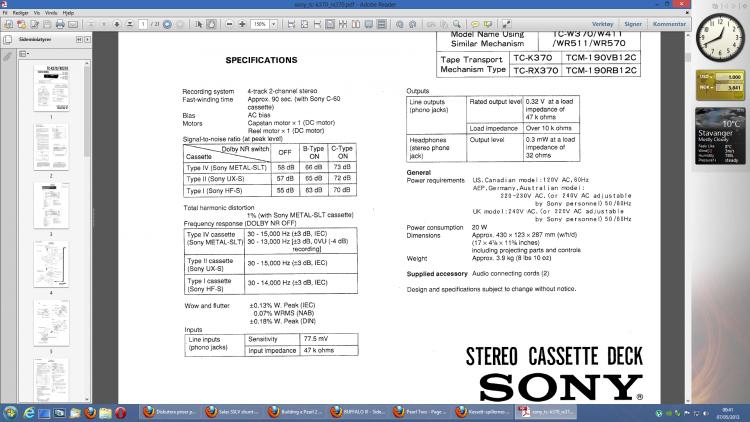Open the zoom percentage dropdown

click(274, 24)
